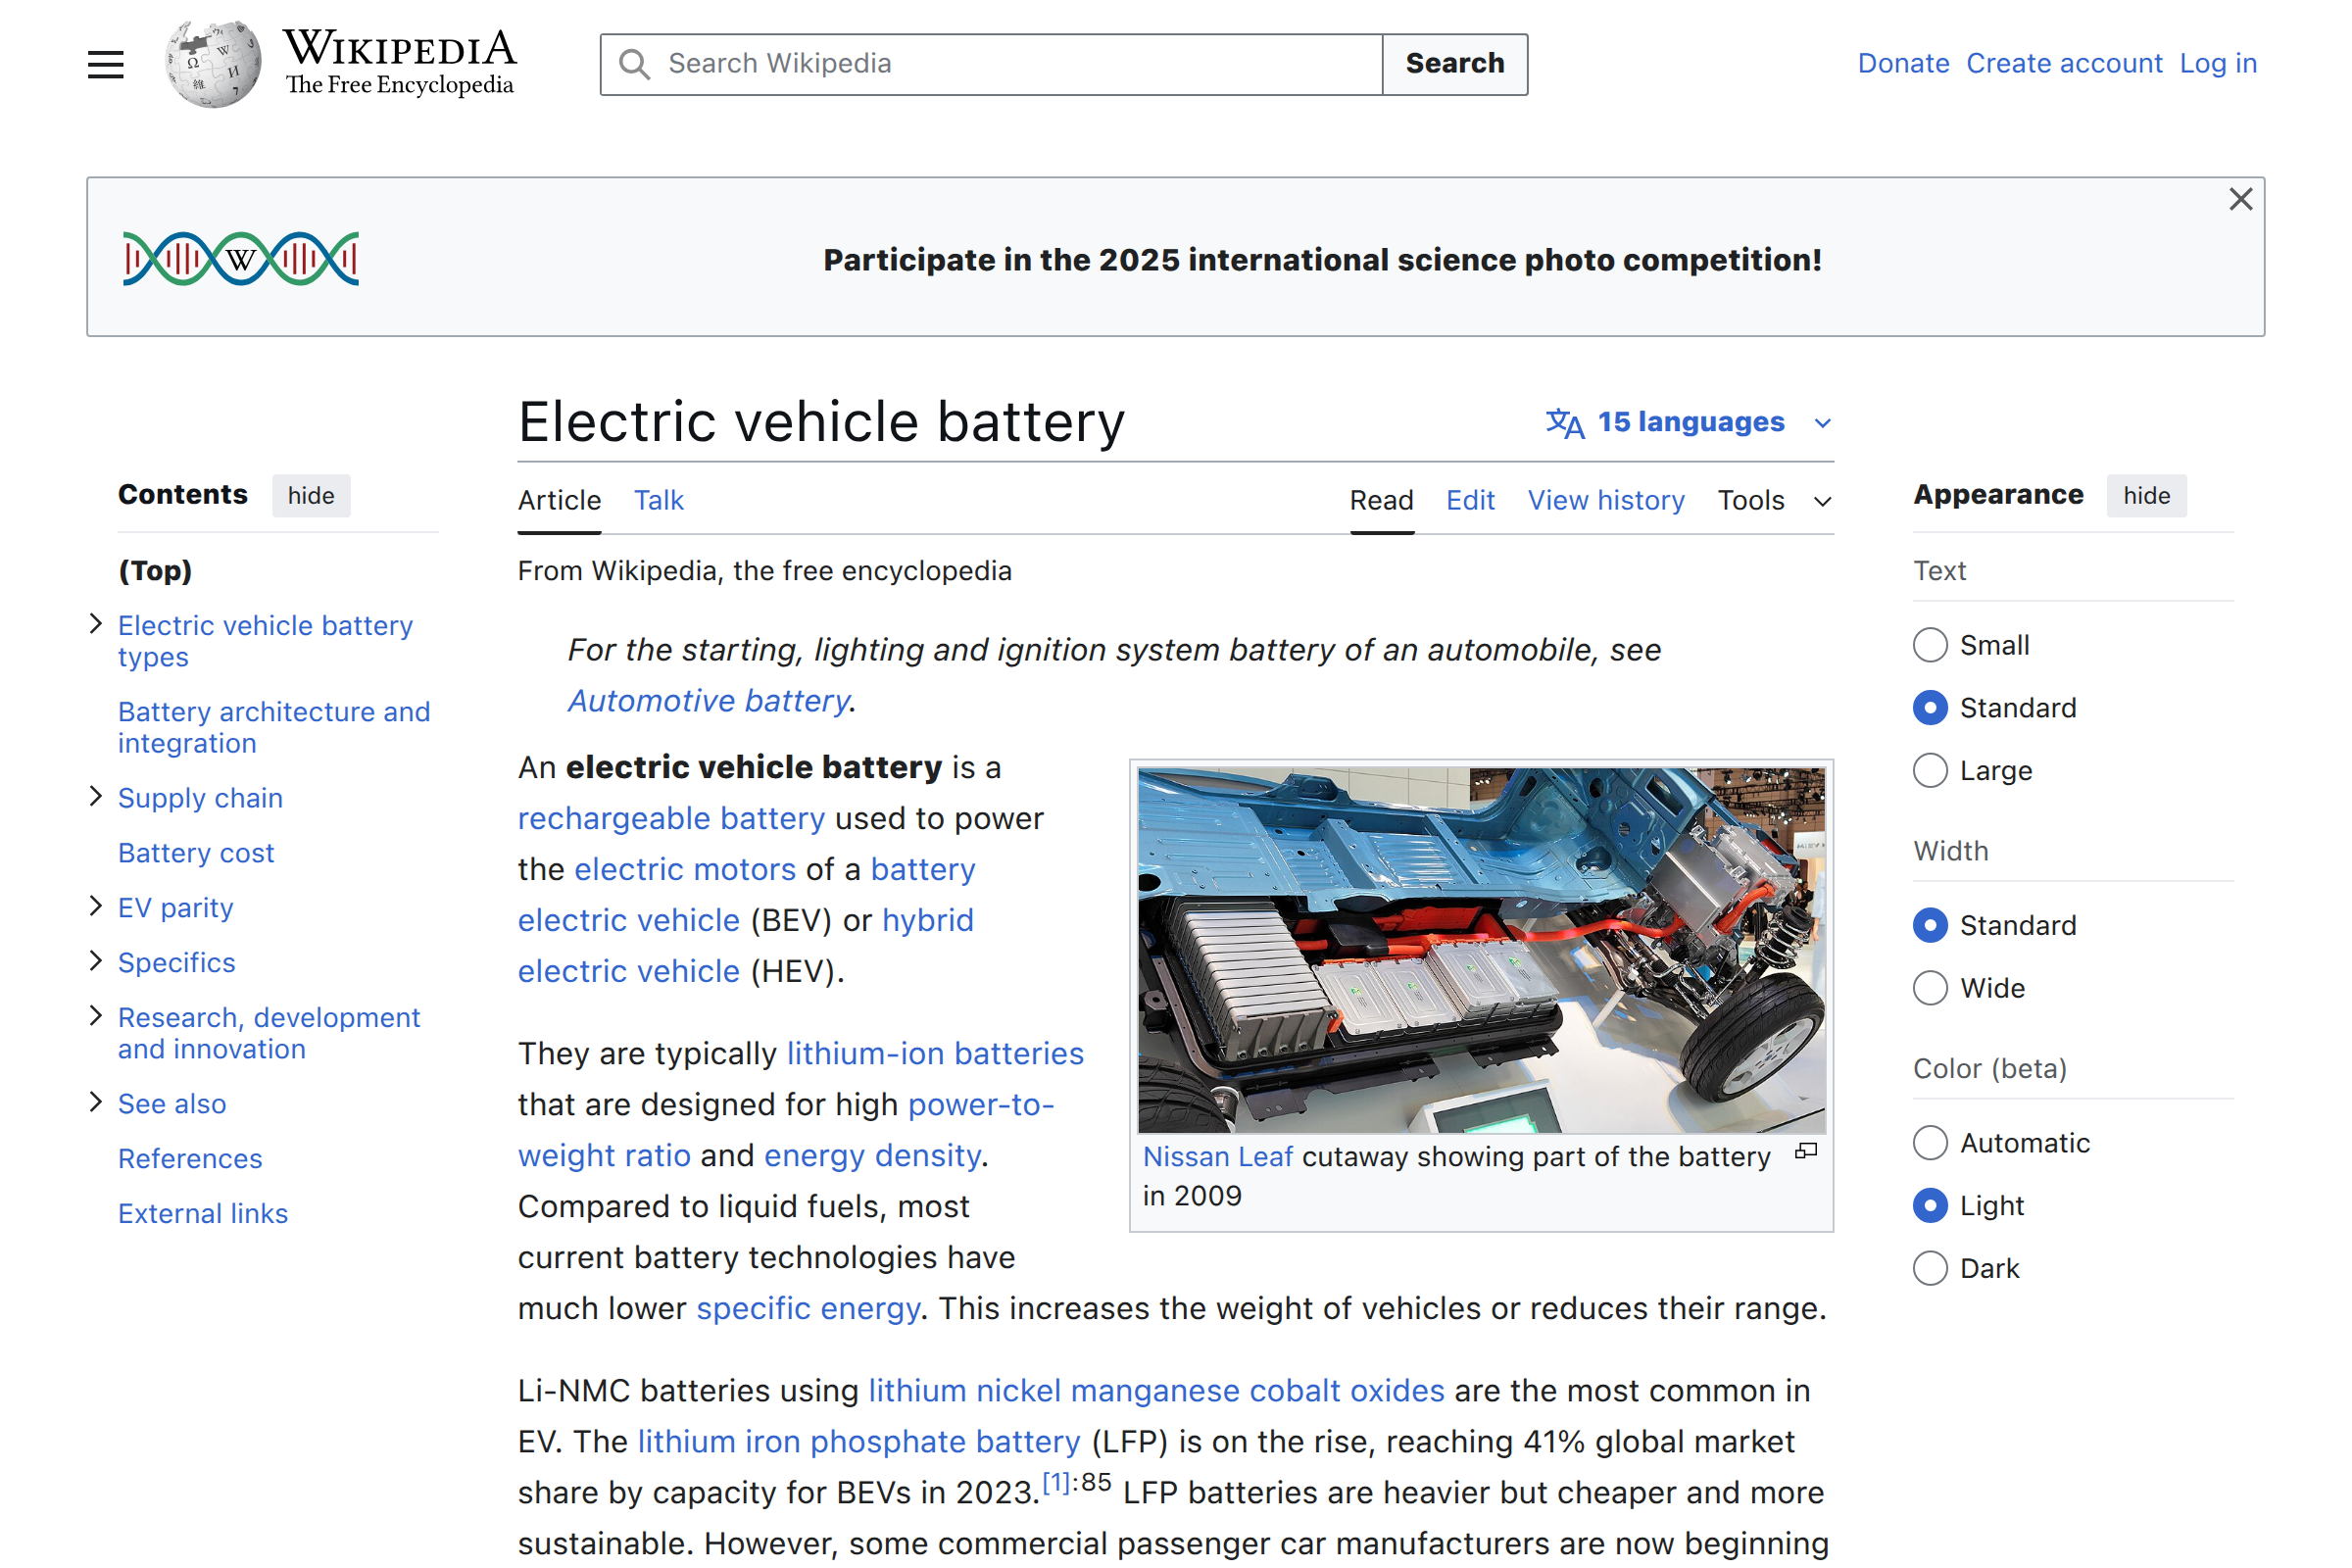Enlarge the Nissan Leaf image via icon
The image size is (2352, 1568).
coord(1805,1151)
